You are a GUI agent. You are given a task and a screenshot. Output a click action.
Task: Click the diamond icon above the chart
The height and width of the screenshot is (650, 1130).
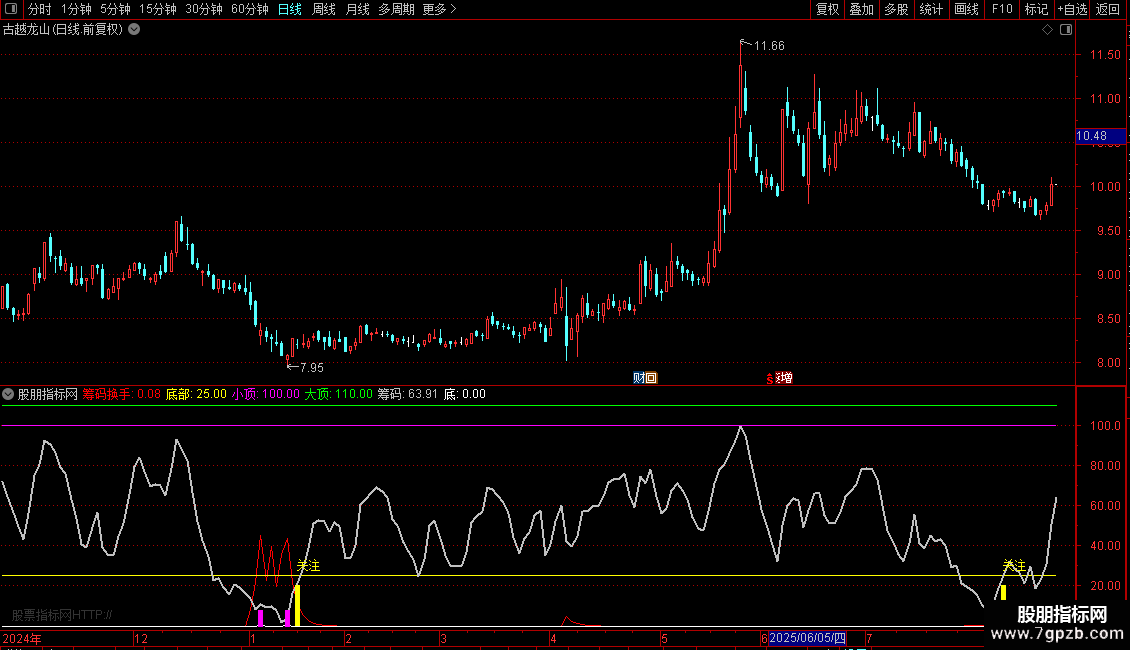click(x=1047, y=30)
